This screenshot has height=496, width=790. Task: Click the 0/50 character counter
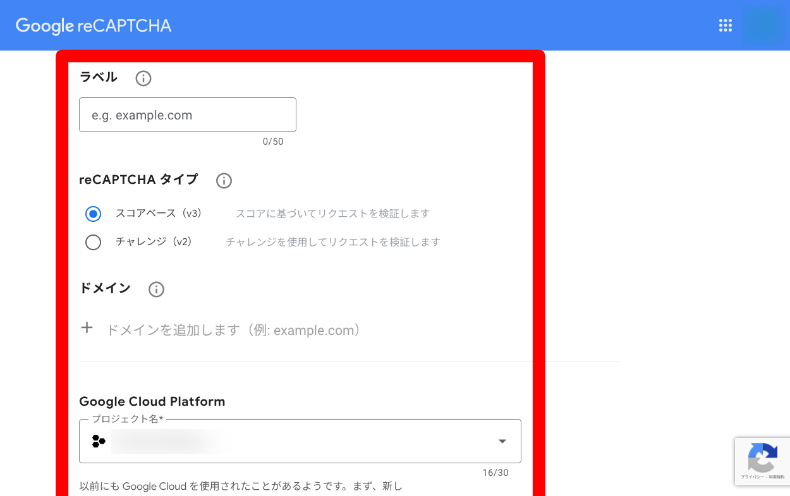[x=273, y=142]
